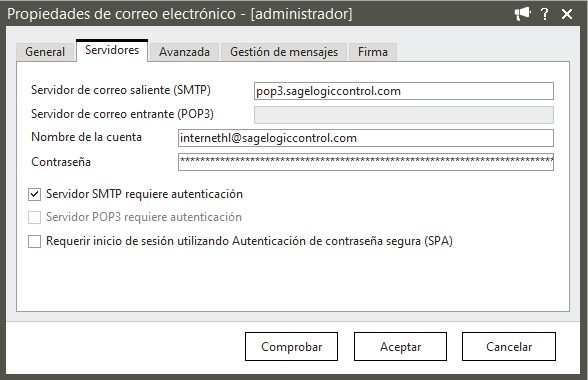Click the 'Nombre de la cuenta' label
The width and height of the screenshot is (588, 380).
86,137
